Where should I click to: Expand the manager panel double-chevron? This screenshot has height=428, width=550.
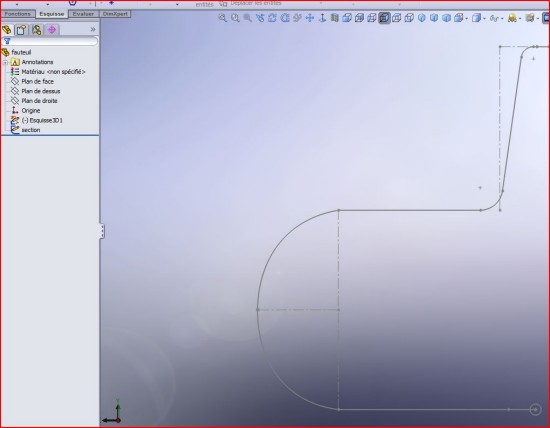pyautogui.click(x=93, y=29)
